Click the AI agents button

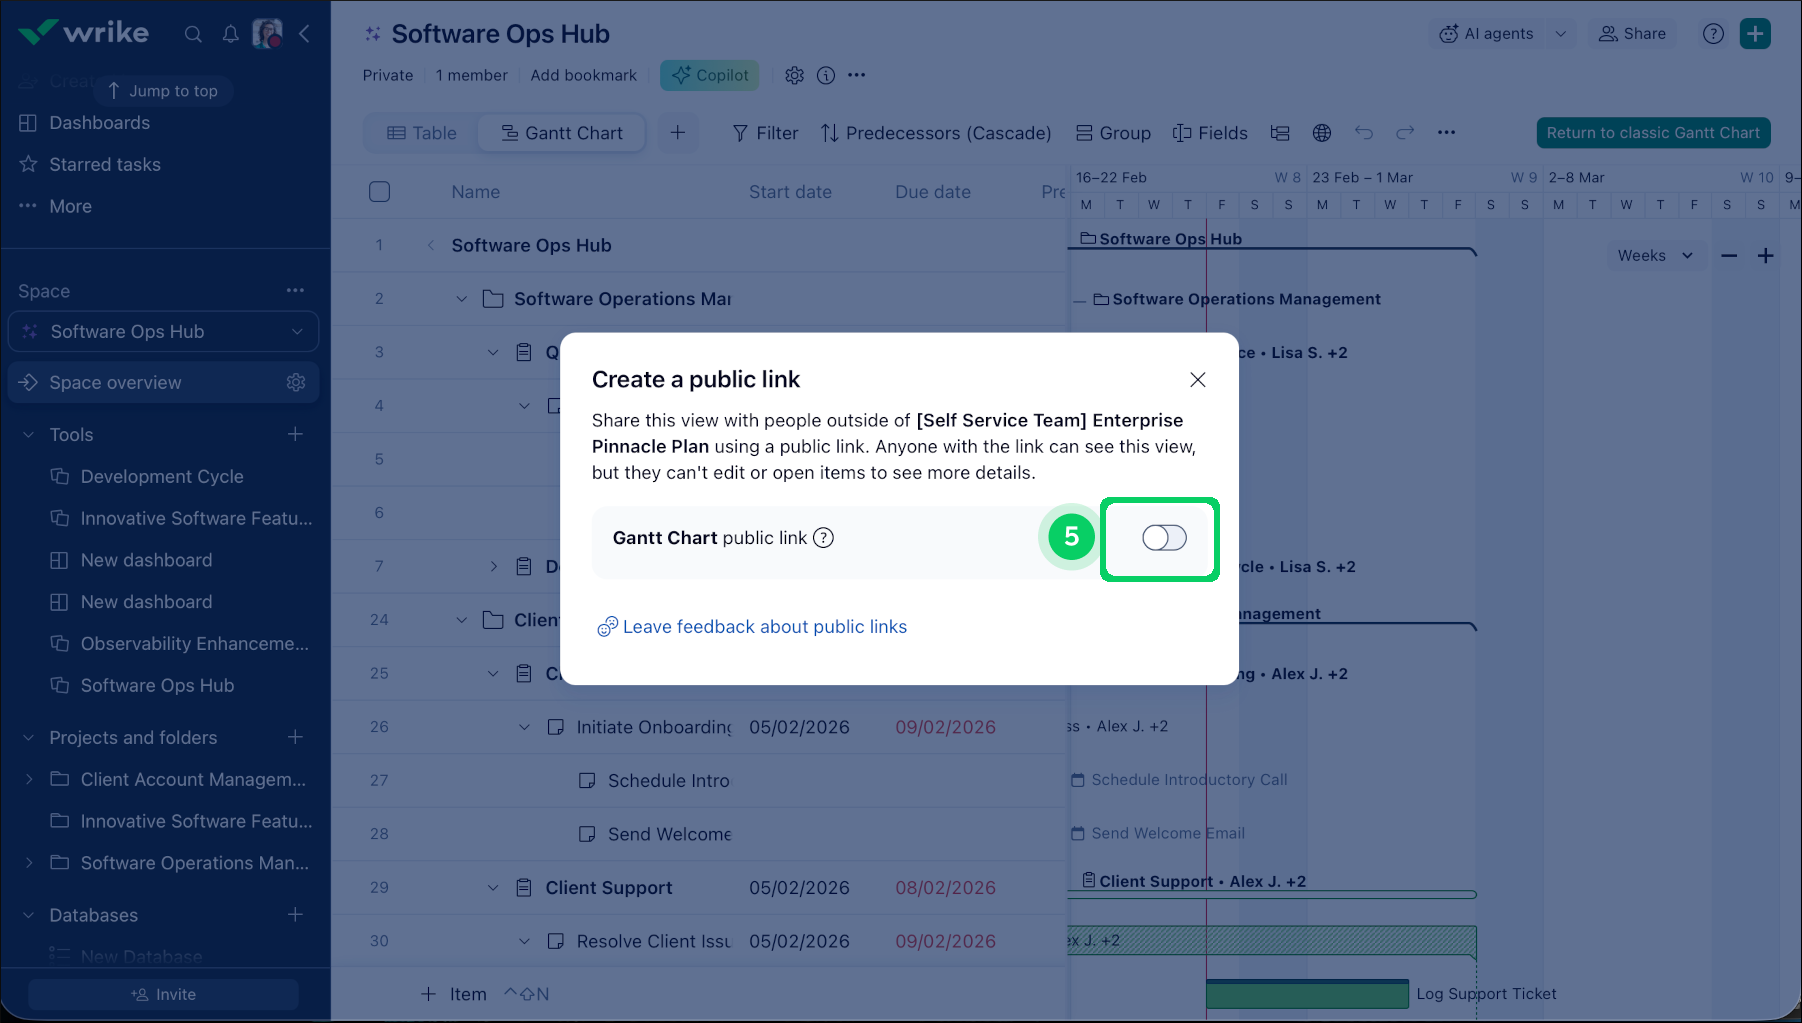[1487, 34]
